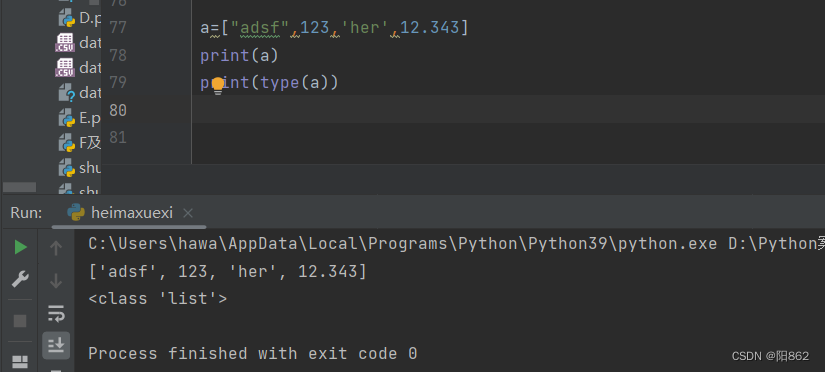Click the project panel horizontal scrollbar
Image resolution: width=825 pixels, height=372 pixels.
(x=19, y=187)
